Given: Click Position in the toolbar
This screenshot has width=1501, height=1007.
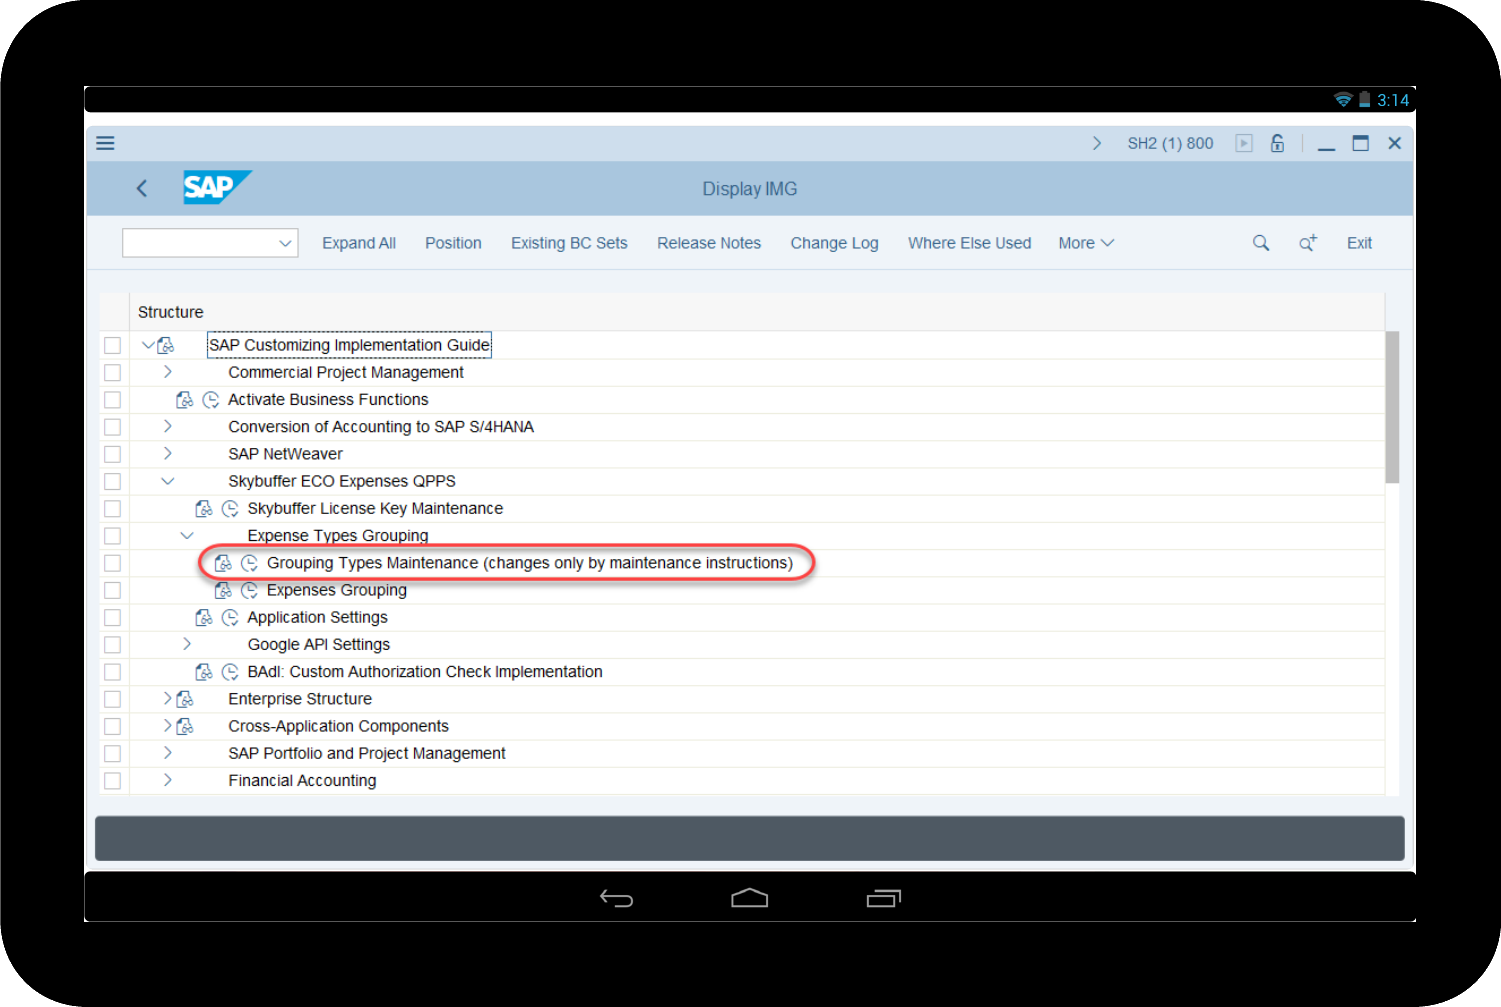Looking at the screenshot, I should click(453, 243).
